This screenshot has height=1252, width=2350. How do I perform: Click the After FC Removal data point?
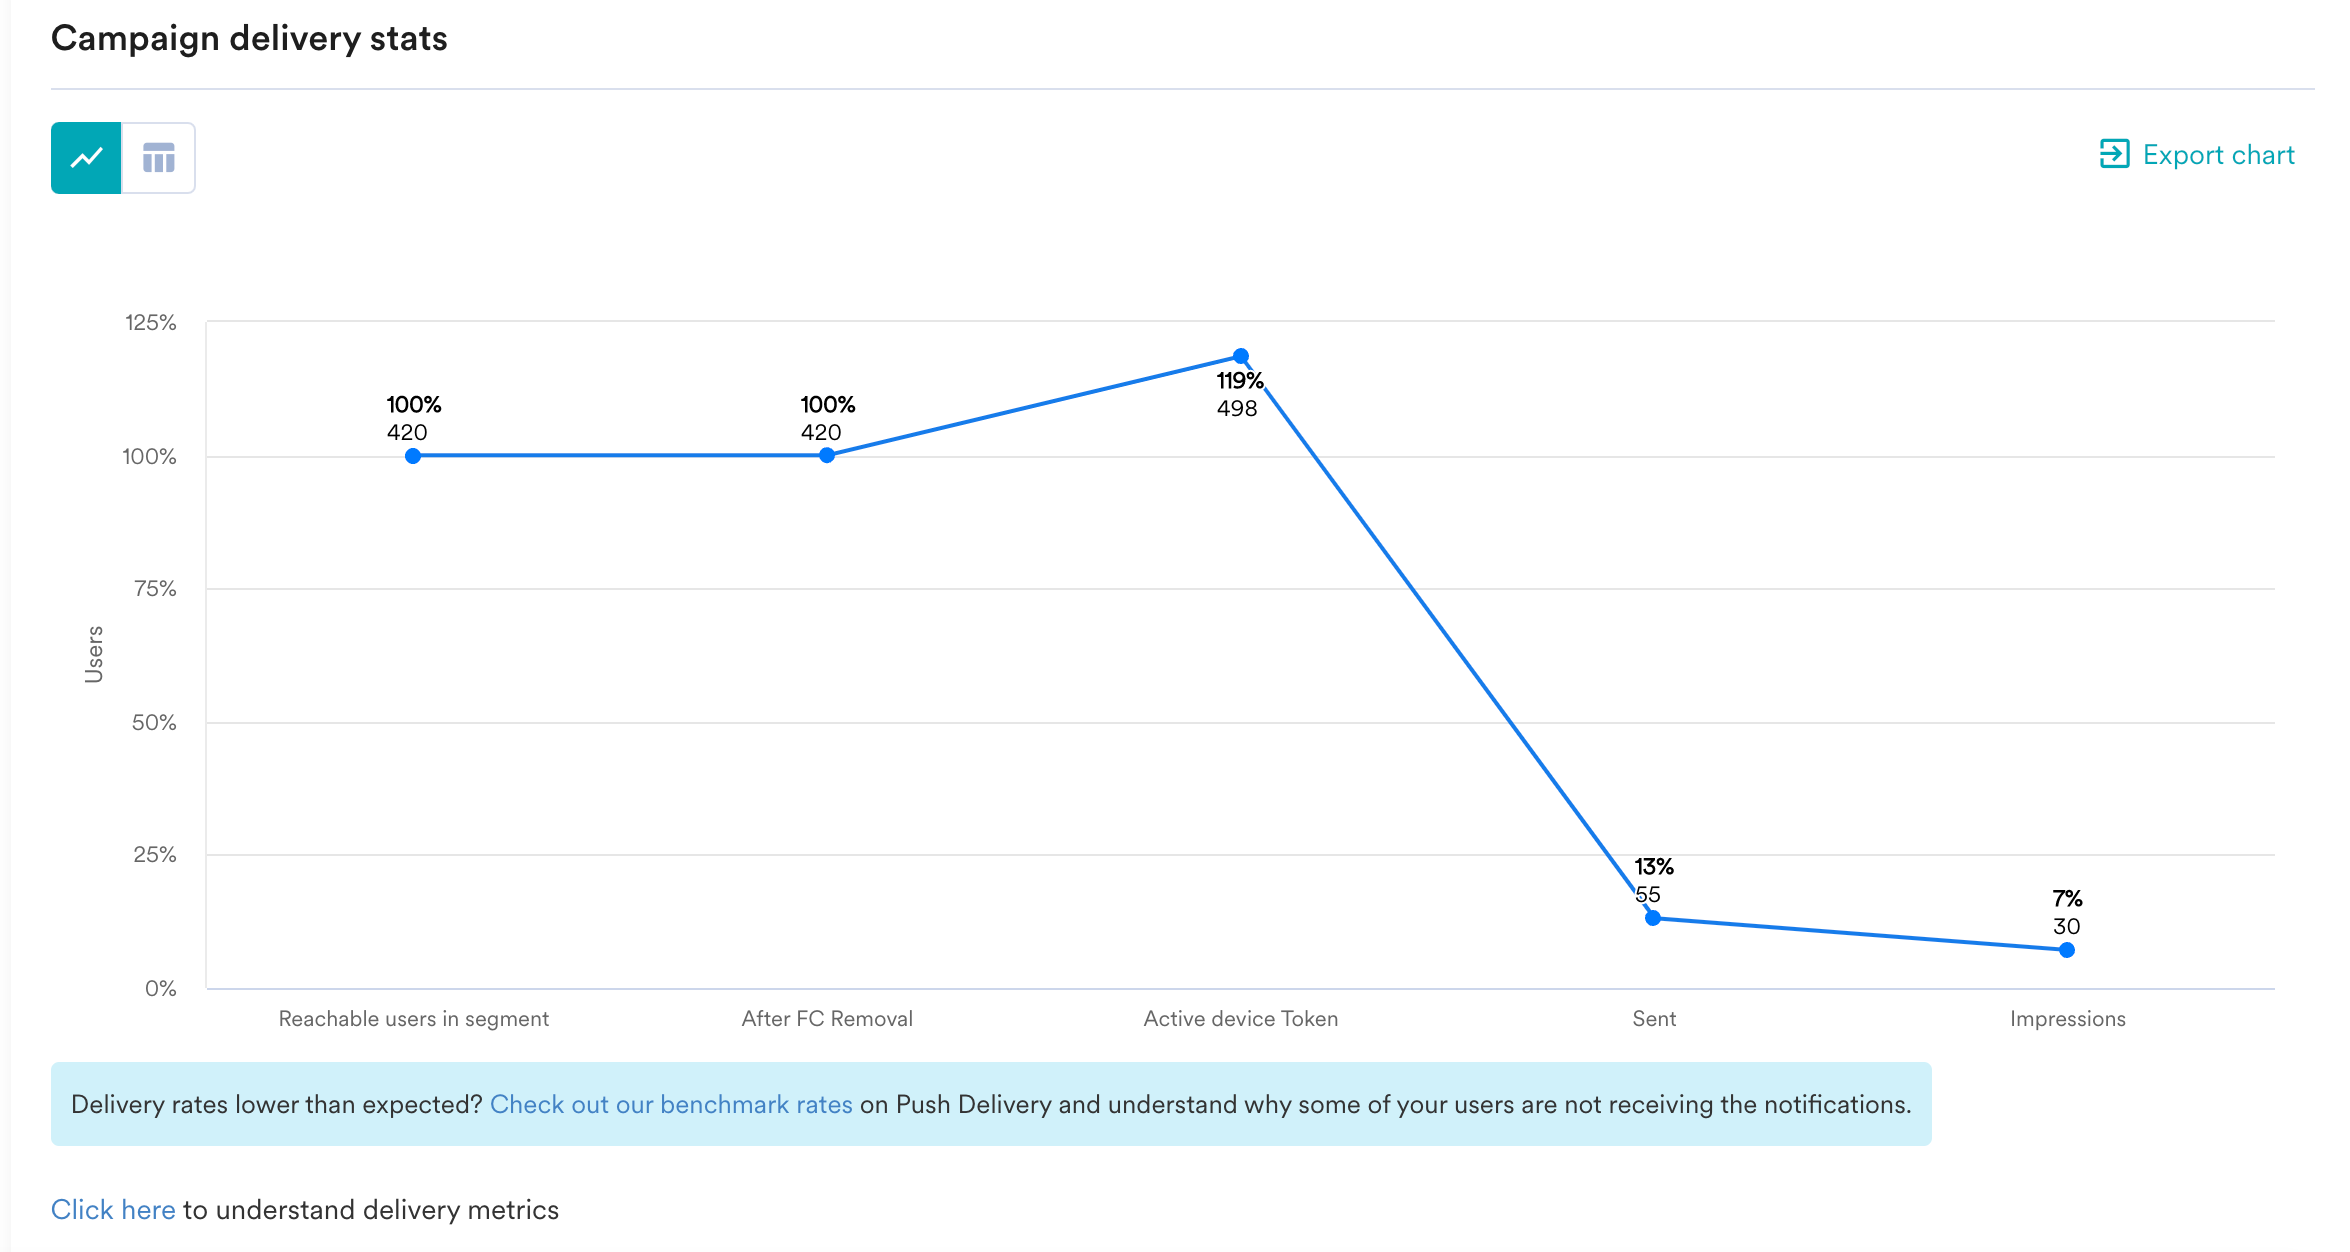(827, 456)
